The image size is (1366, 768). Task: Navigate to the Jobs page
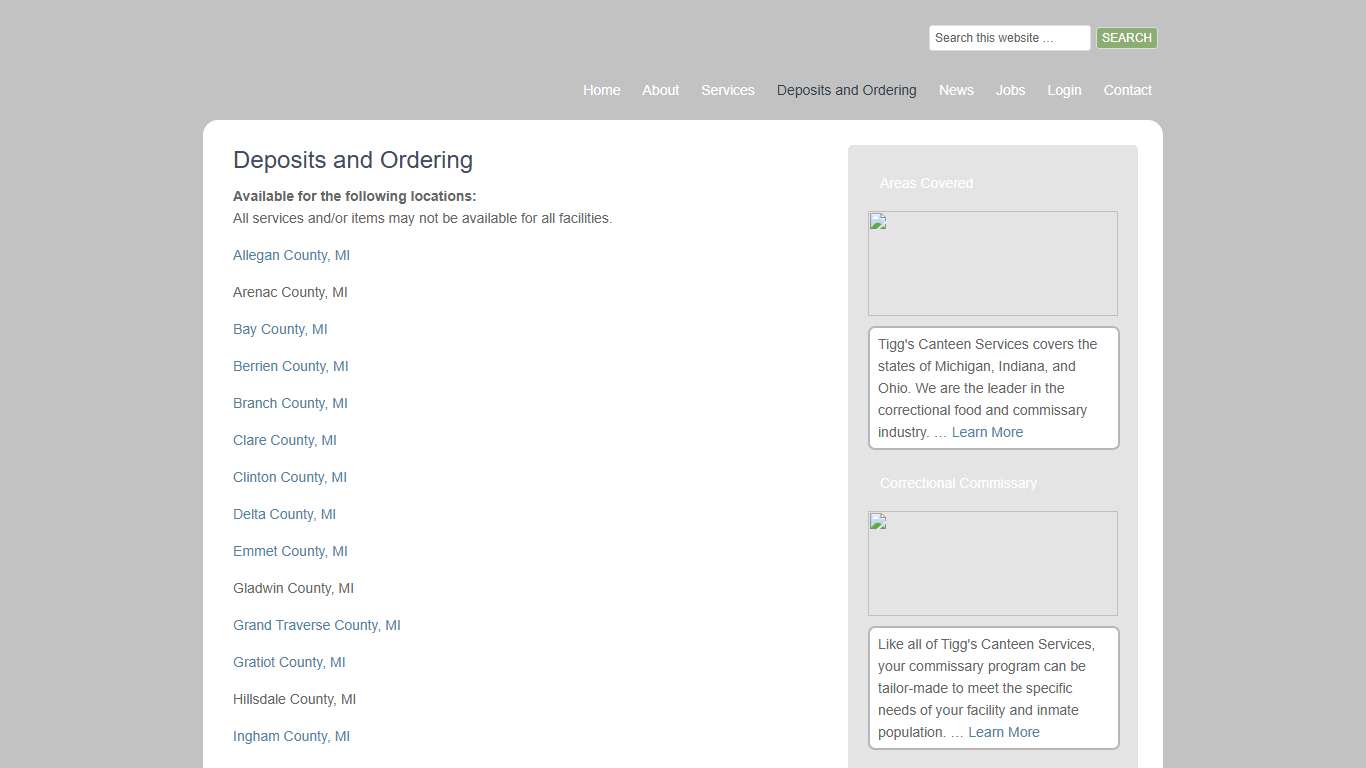(1010, 90)
